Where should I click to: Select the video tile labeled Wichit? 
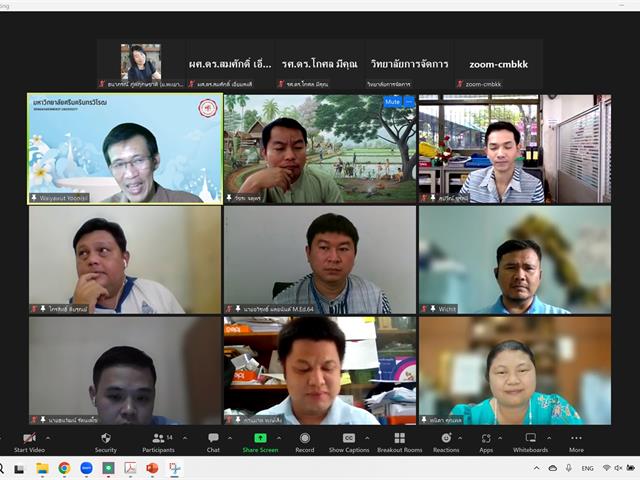coord(515,260)
